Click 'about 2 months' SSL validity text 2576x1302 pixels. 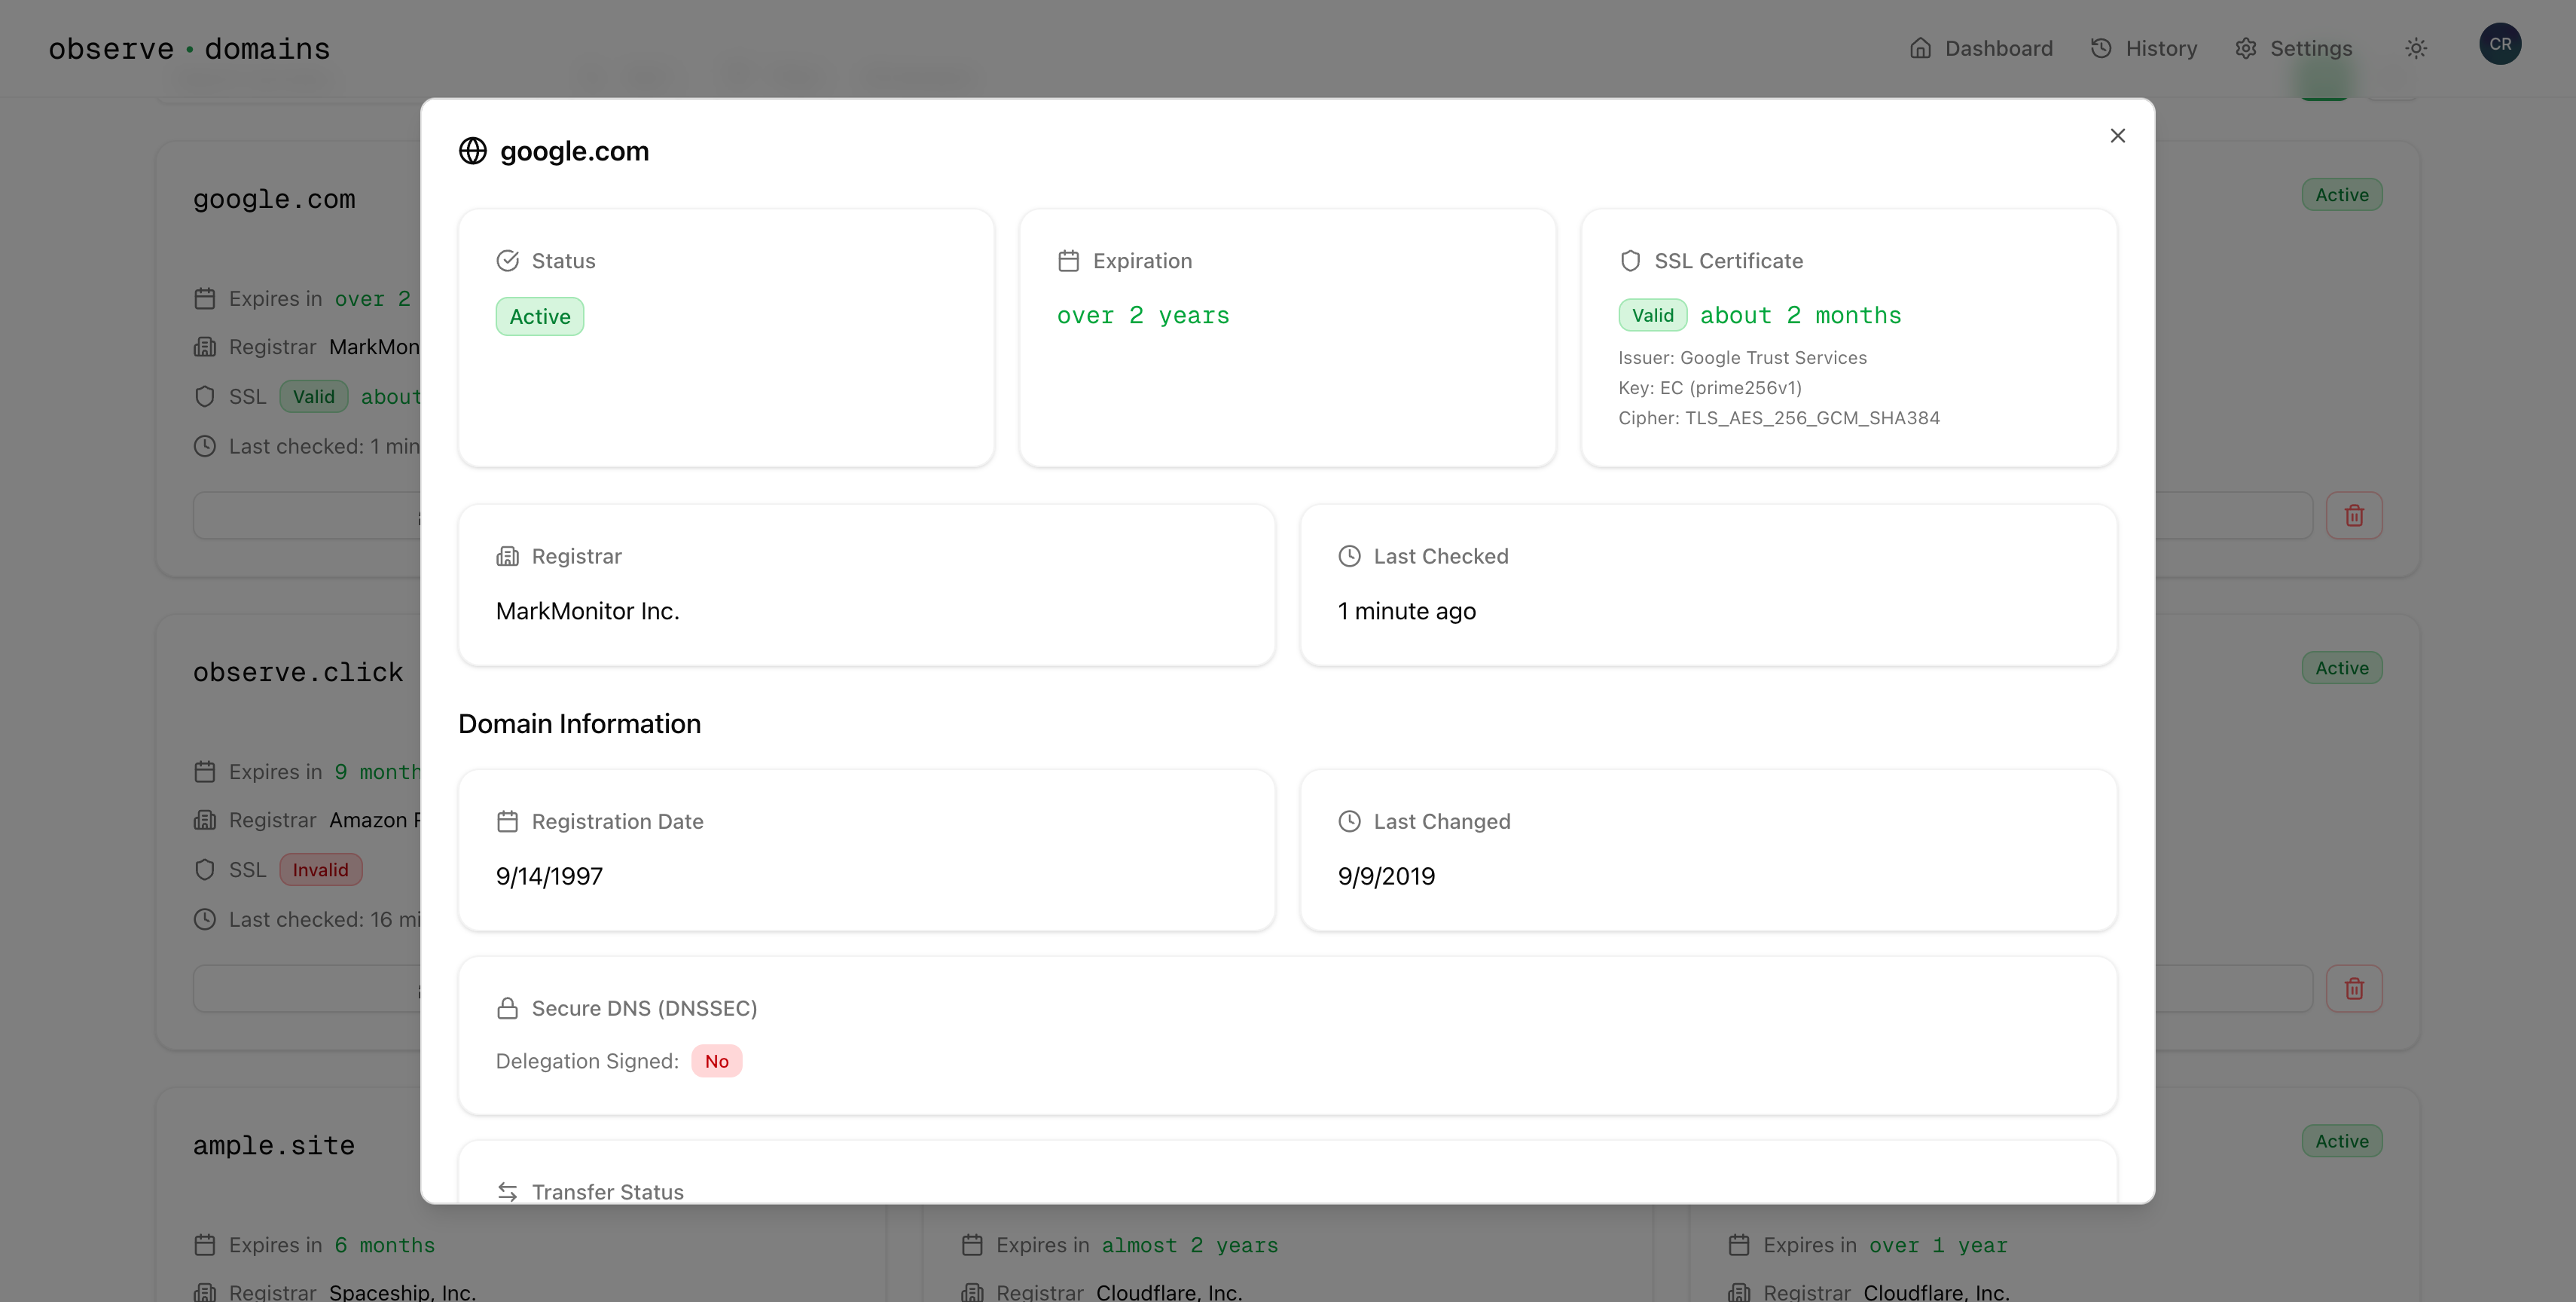(x=1800, y=316)
